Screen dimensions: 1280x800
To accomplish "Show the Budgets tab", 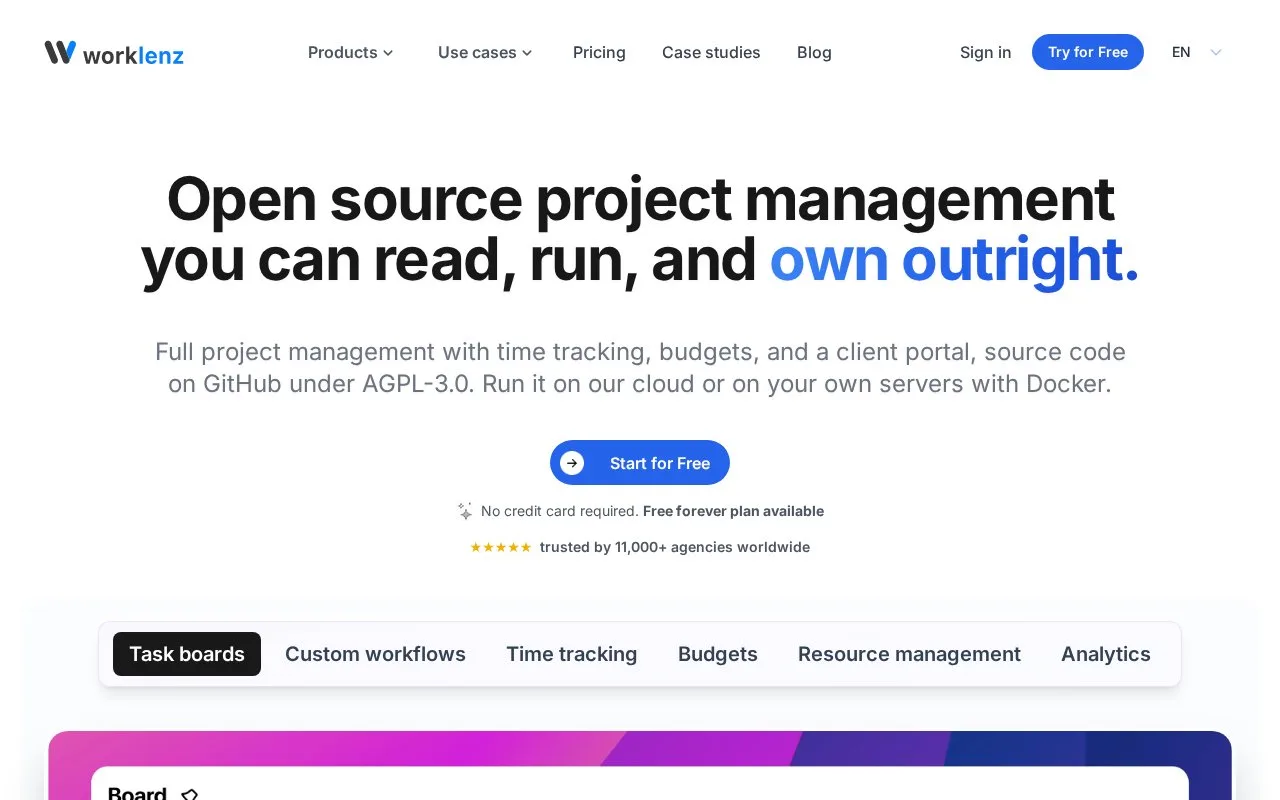I will click(718, 654).
